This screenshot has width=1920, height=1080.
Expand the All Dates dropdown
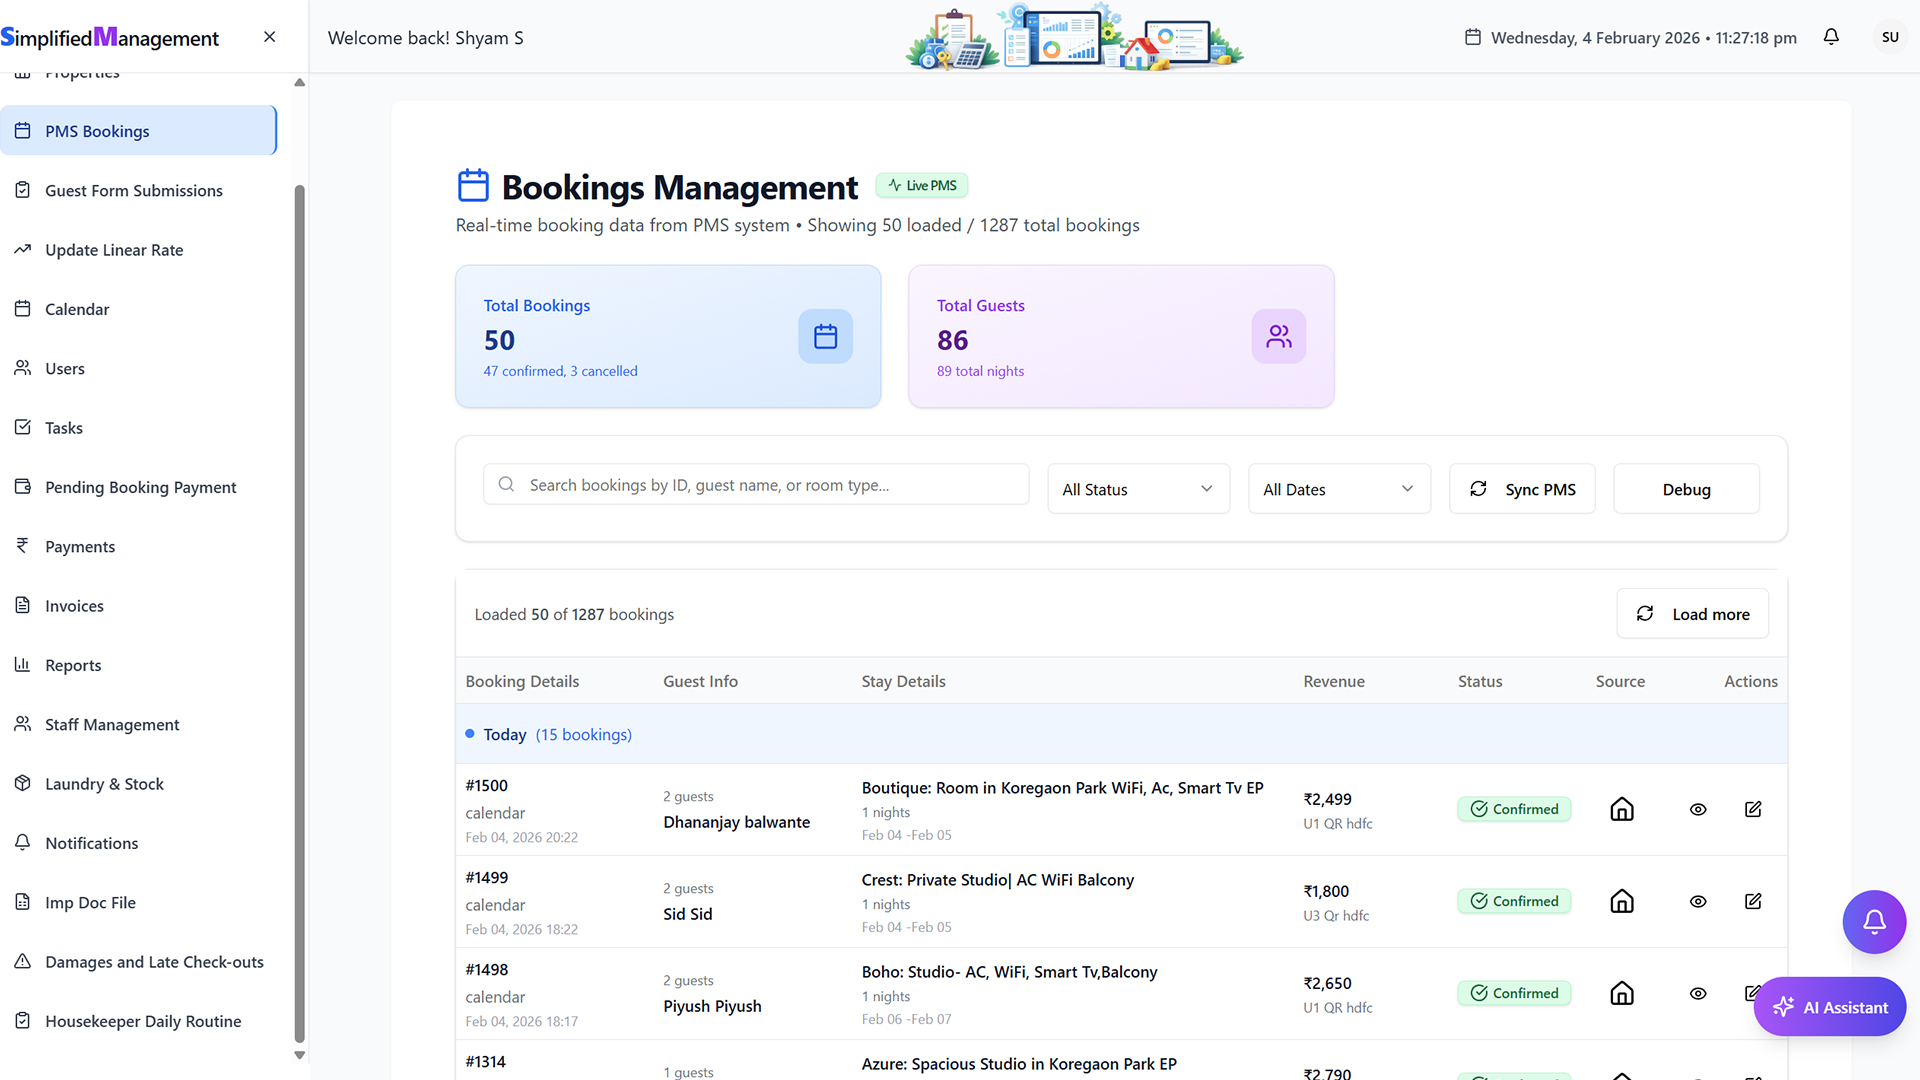1338,489
